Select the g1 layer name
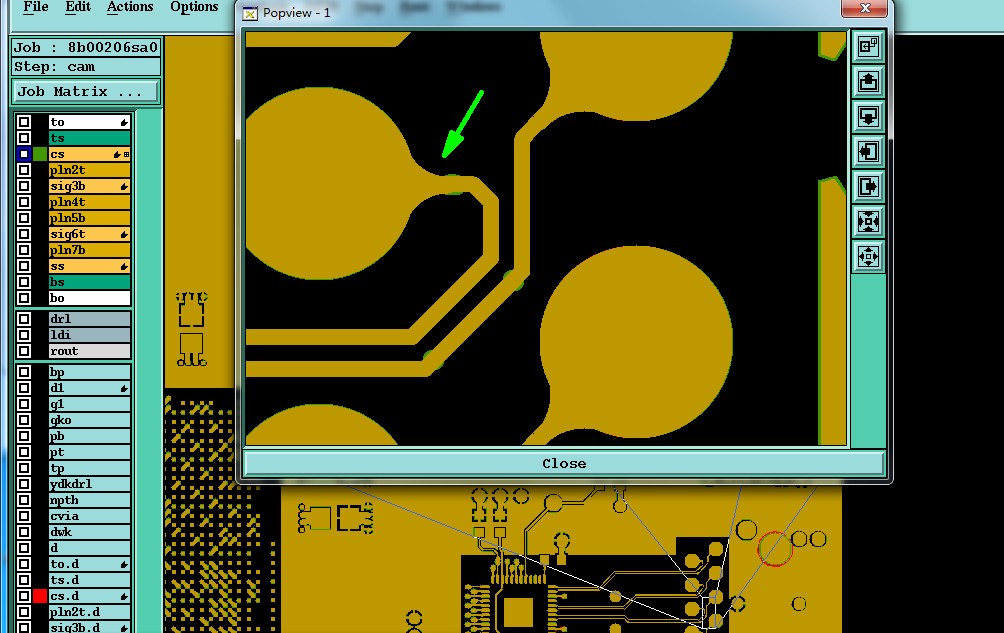1004x633 pixels. click(90, 404)
